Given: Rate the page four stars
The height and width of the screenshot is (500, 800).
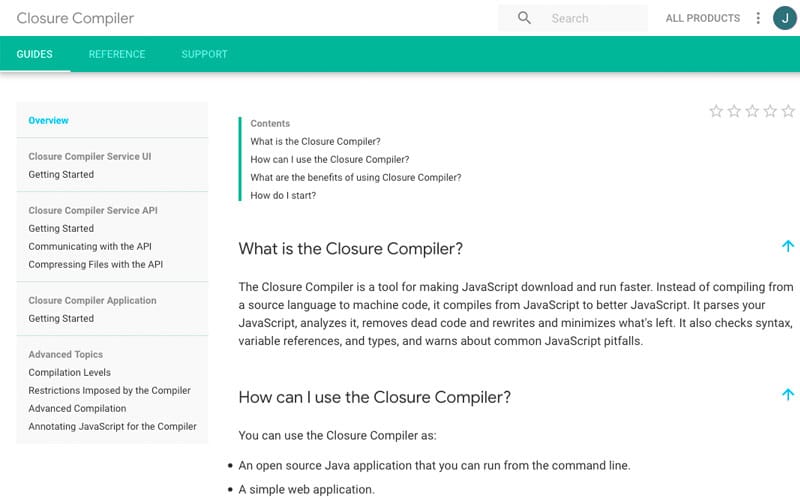Looking at the screenshot, I should pos(770,111).
